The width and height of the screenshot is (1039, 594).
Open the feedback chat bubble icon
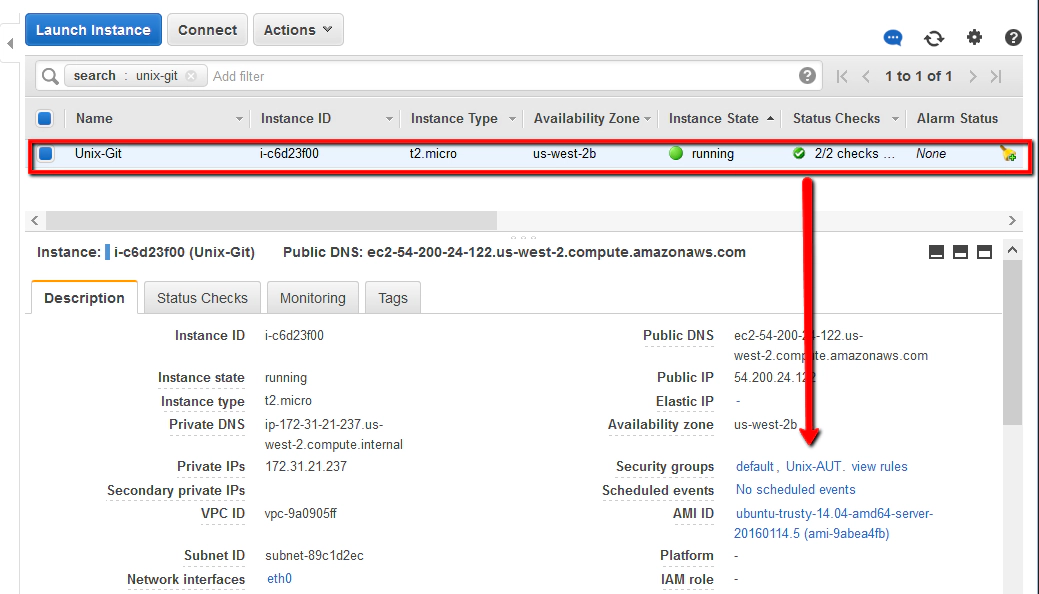893,38
